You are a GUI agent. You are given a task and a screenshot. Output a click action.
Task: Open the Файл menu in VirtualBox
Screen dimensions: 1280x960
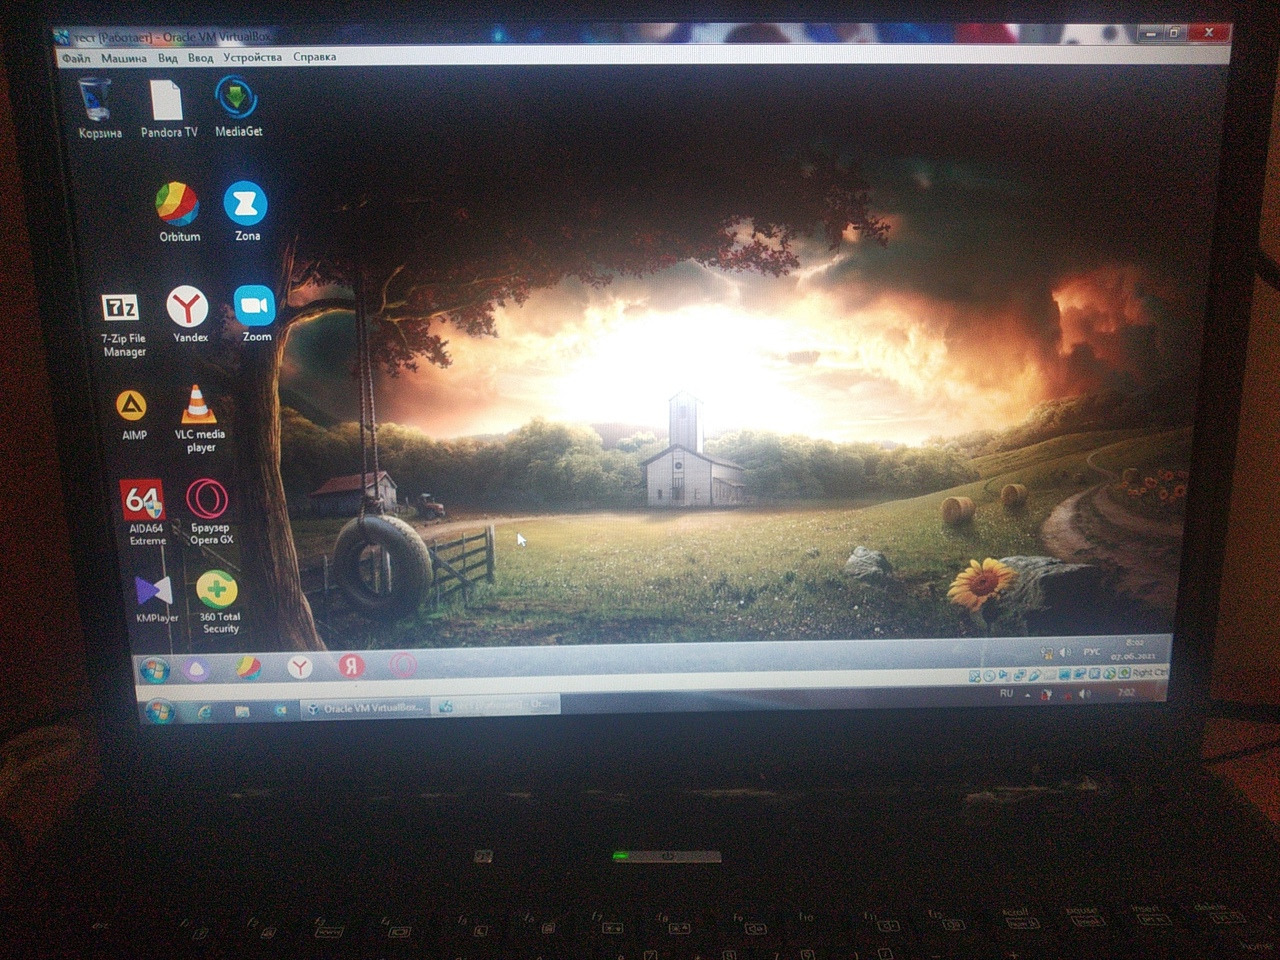click(76, 58)
